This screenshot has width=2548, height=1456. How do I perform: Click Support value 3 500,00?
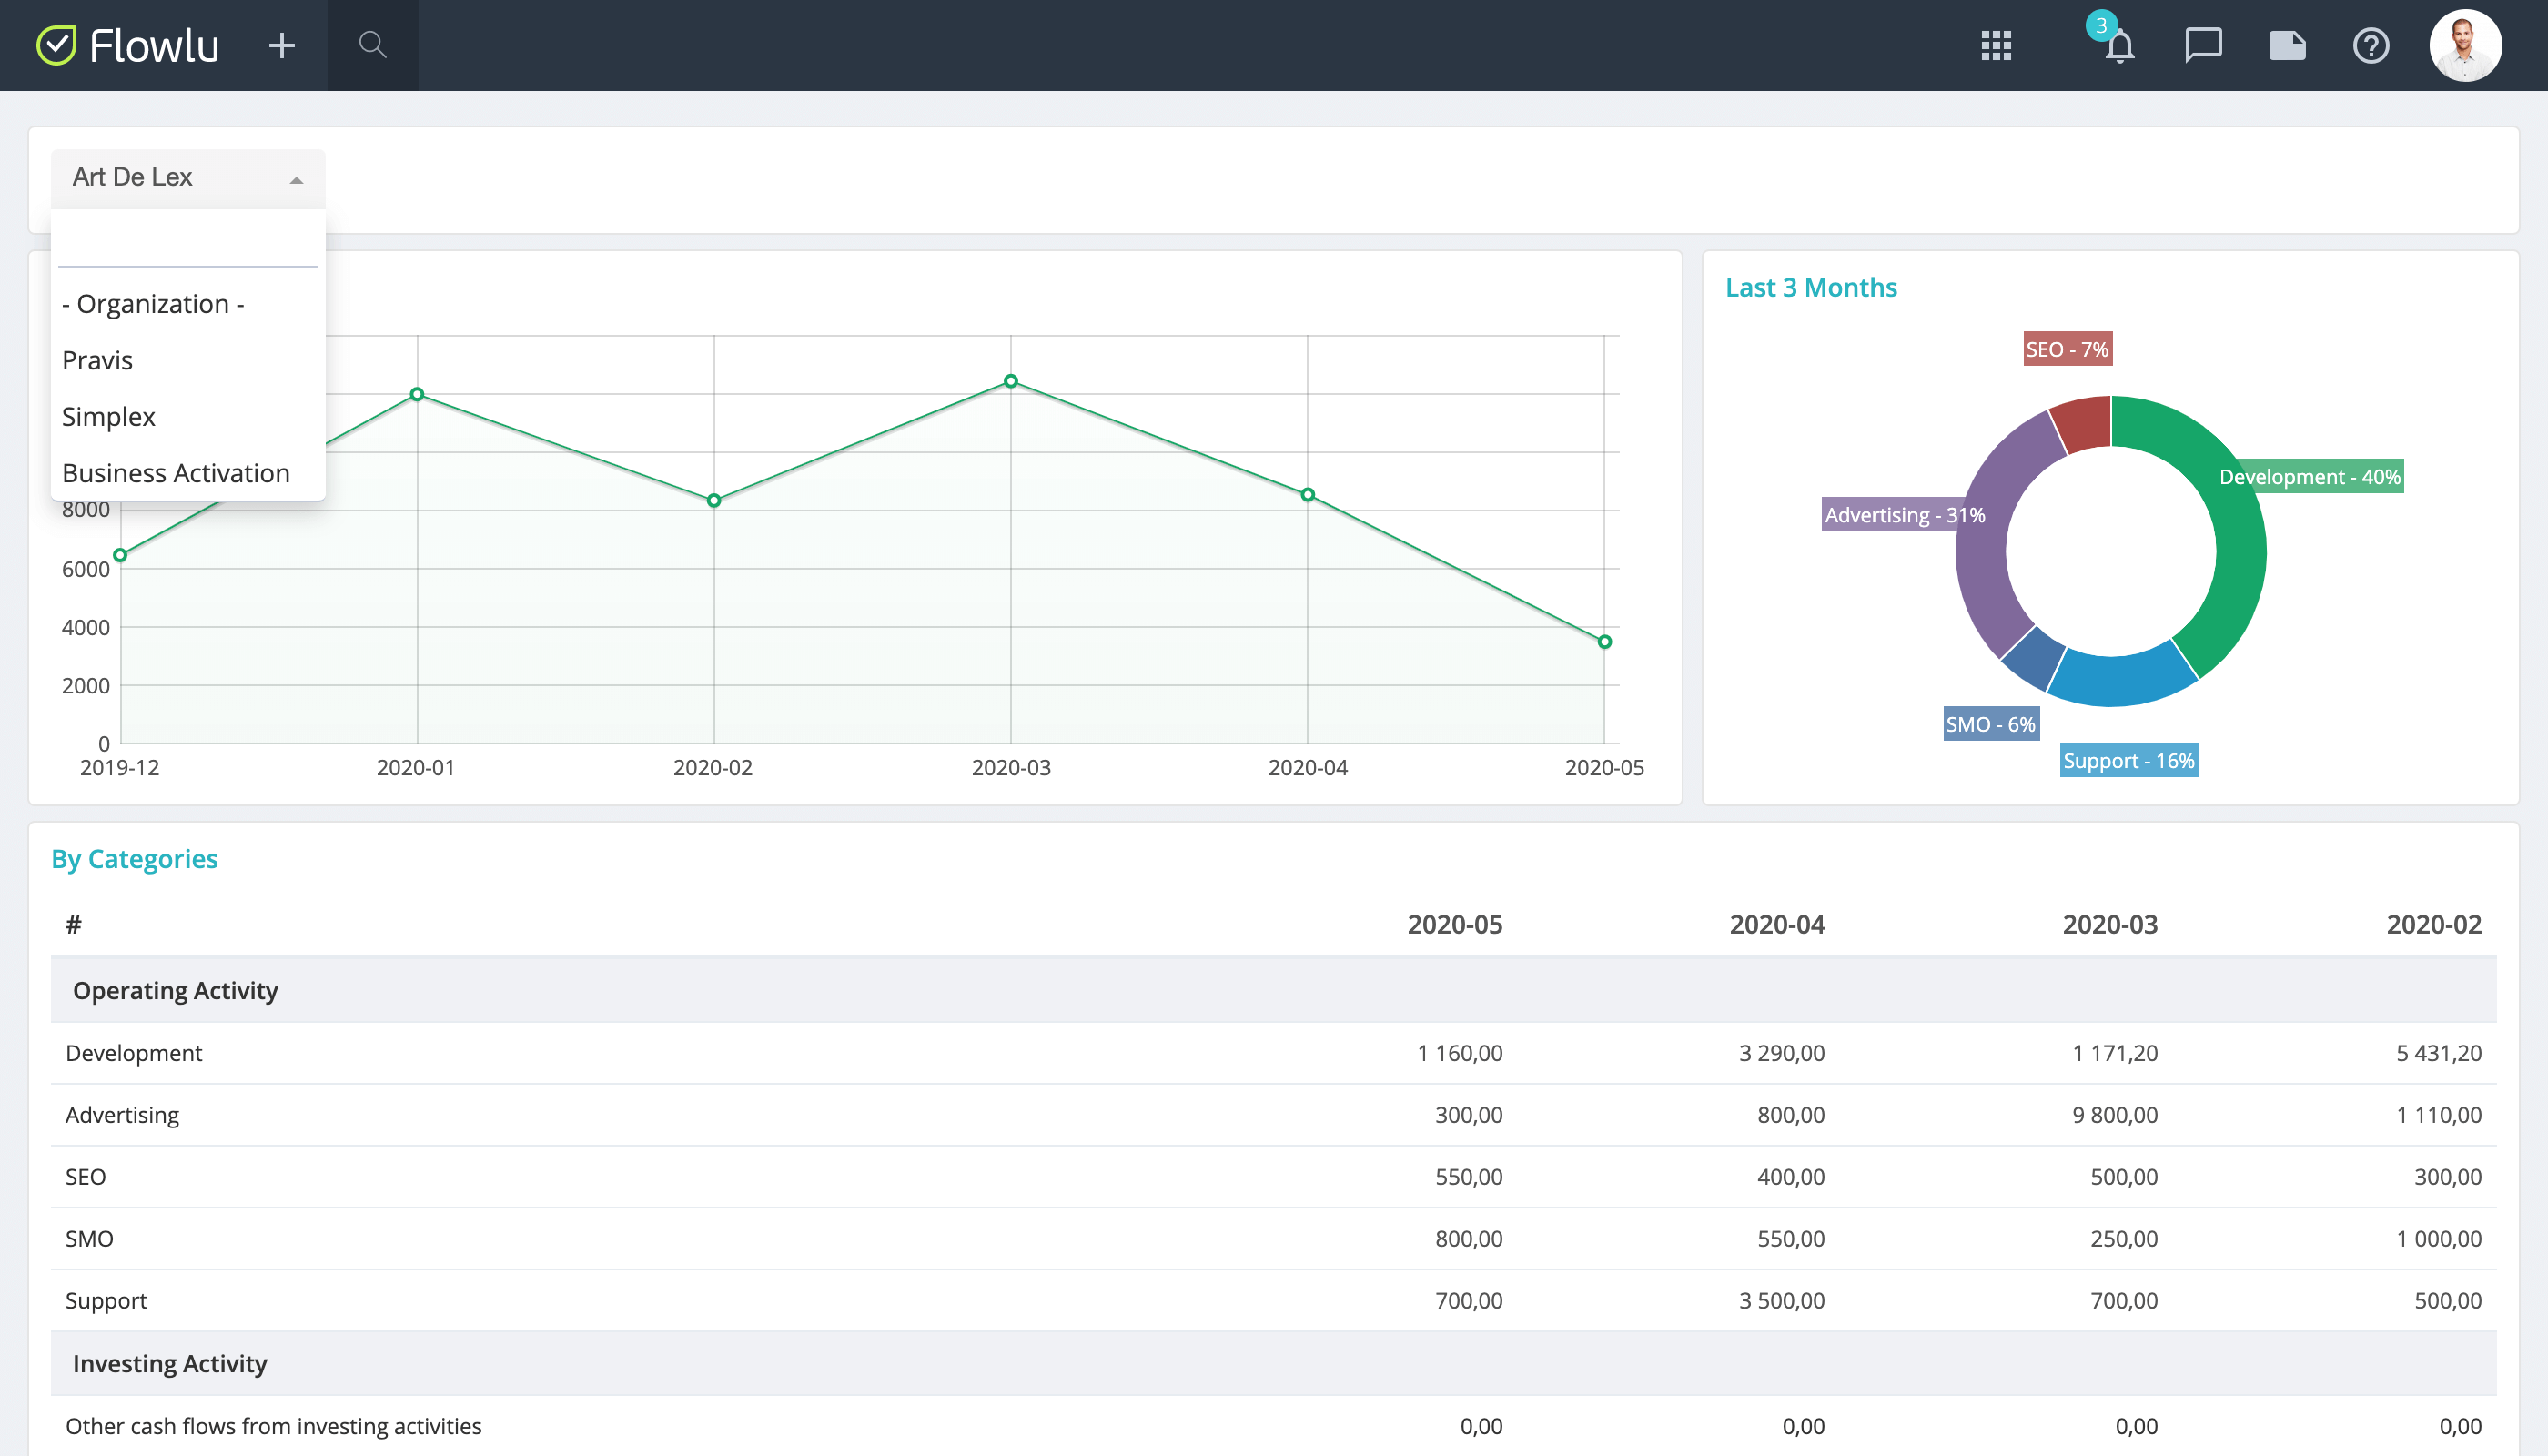click(1782, 1301)
